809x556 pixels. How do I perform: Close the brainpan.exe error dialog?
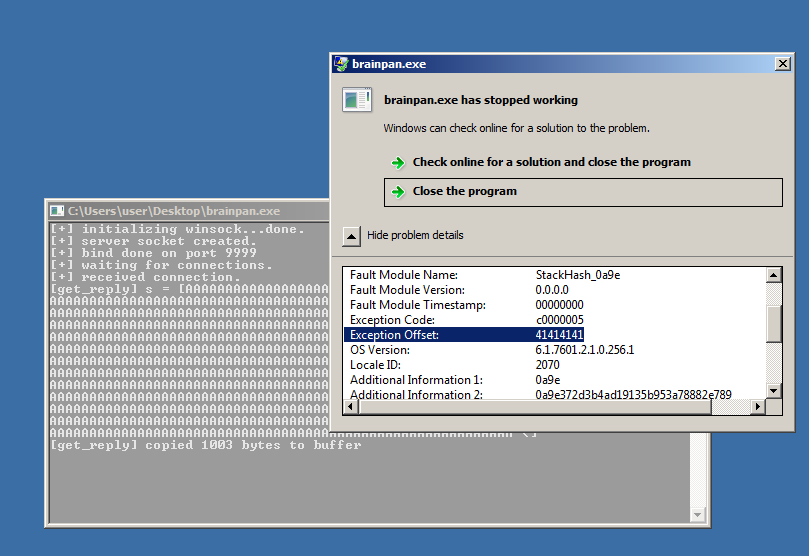point(783,63)
